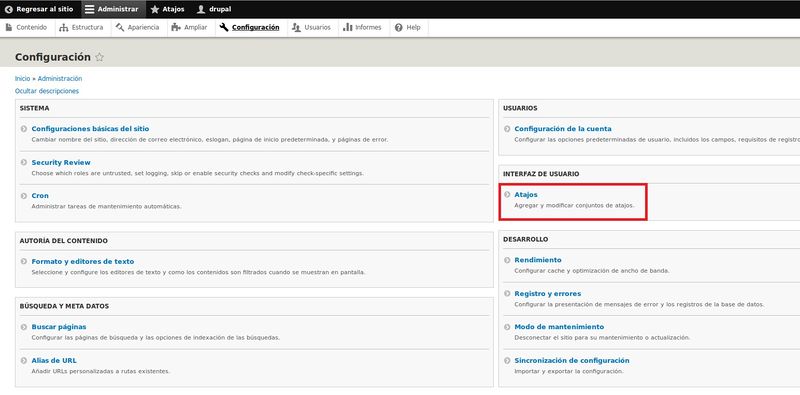Open Configuración de la cuenta
The image size is (800, 395).
563,129
